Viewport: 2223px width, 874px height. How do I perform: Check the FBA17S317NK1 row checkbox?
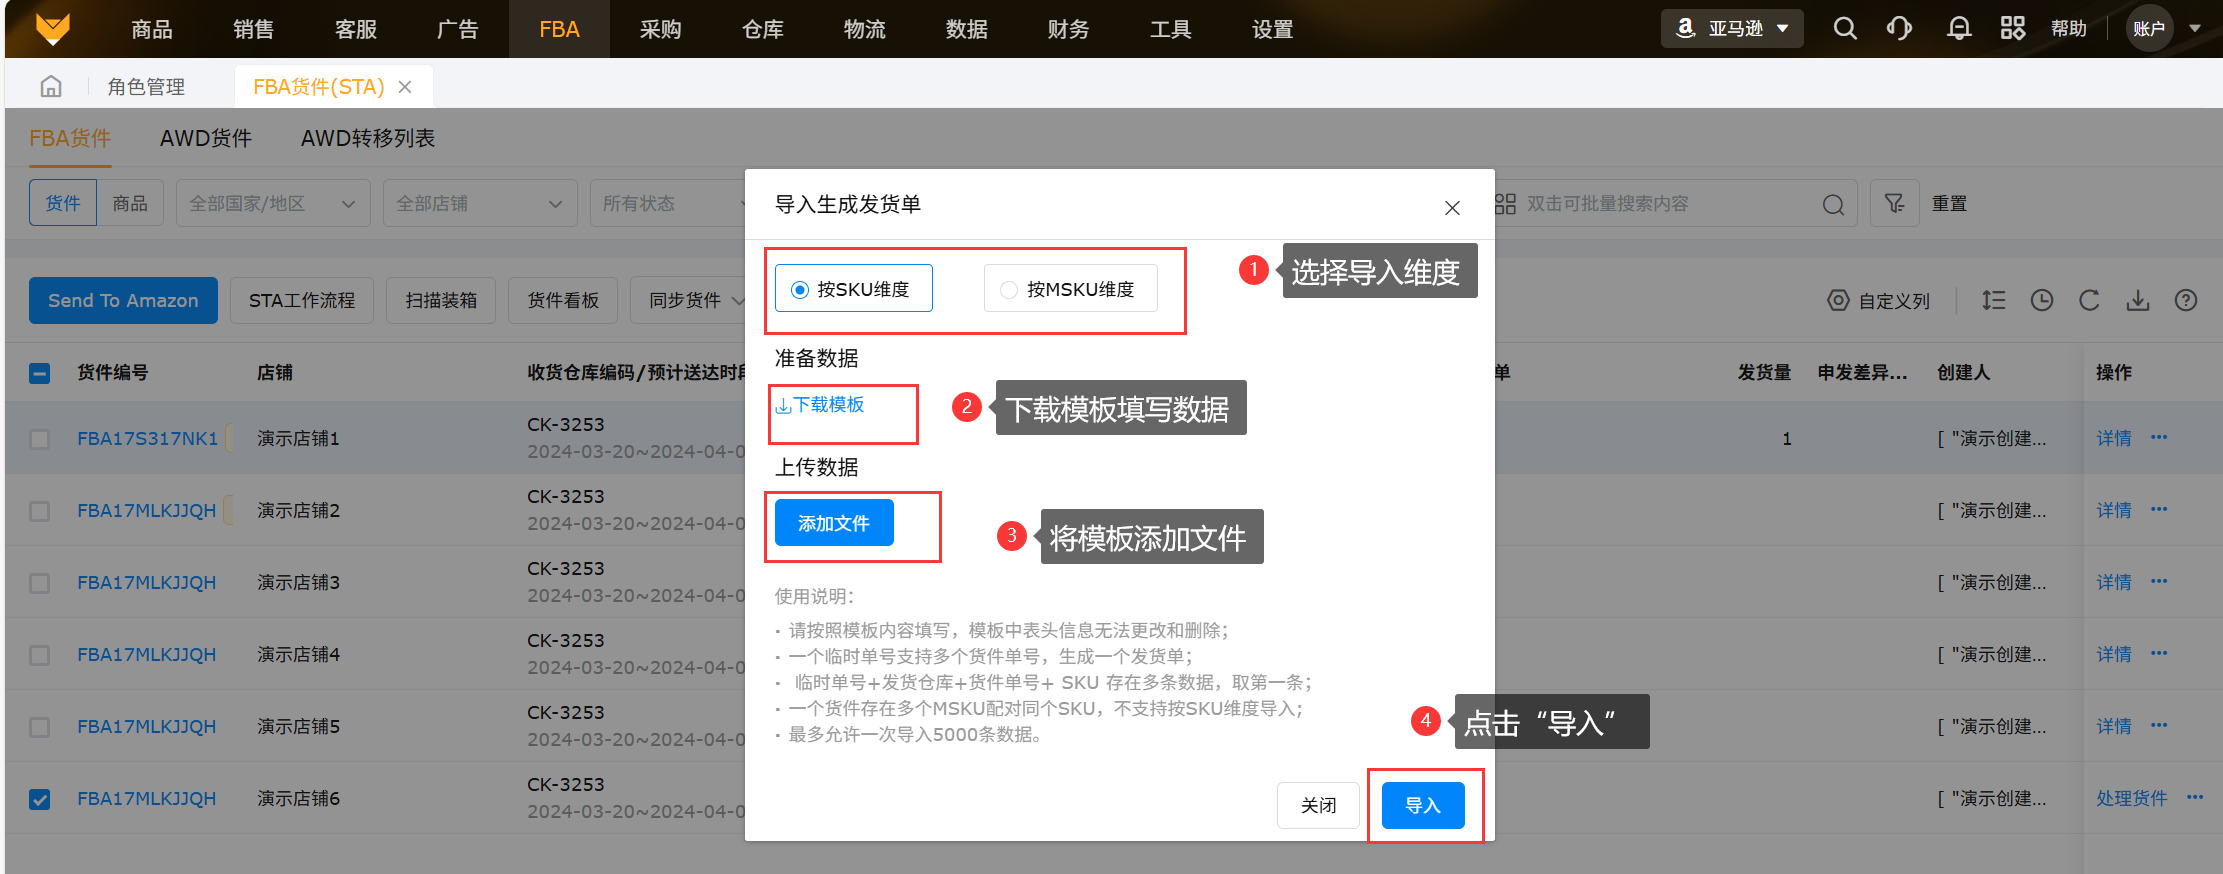[40, 439]
